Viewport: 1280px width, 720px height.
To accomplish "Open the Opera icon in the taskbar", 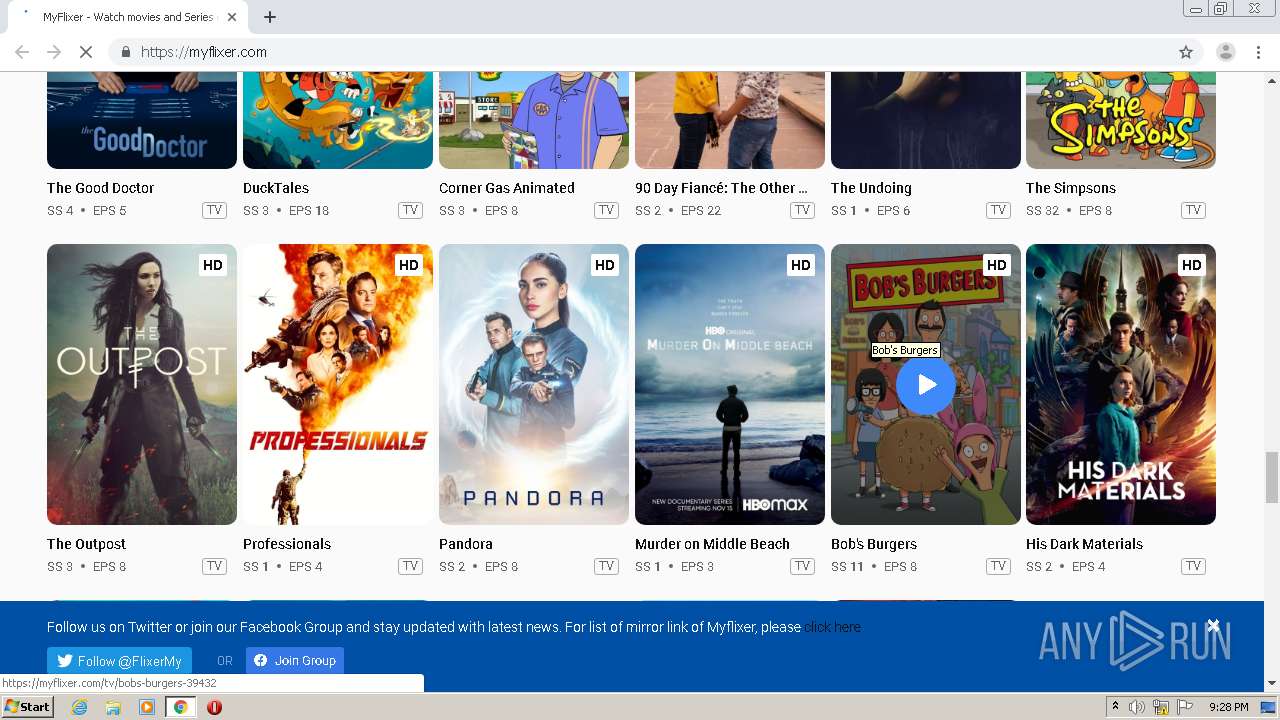I will [x=214, y=707].
